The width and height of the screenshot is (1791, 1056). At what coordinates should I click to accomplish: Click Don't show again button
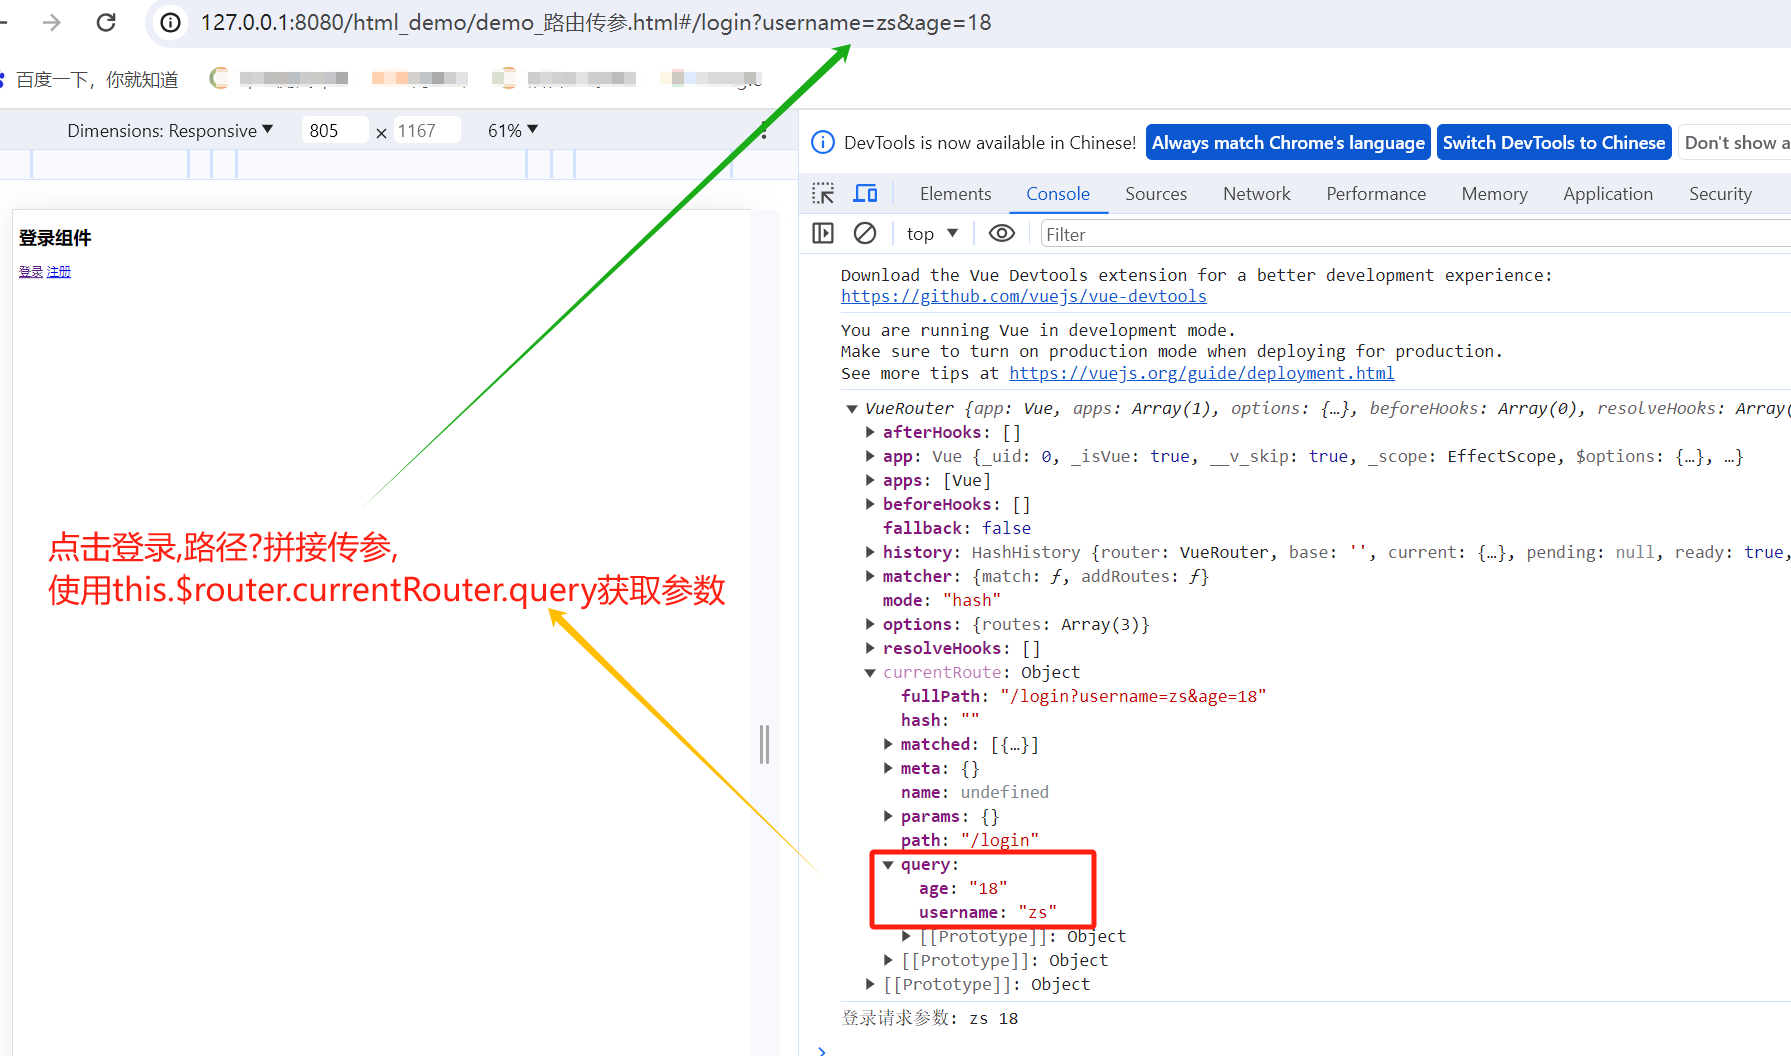1735,142
